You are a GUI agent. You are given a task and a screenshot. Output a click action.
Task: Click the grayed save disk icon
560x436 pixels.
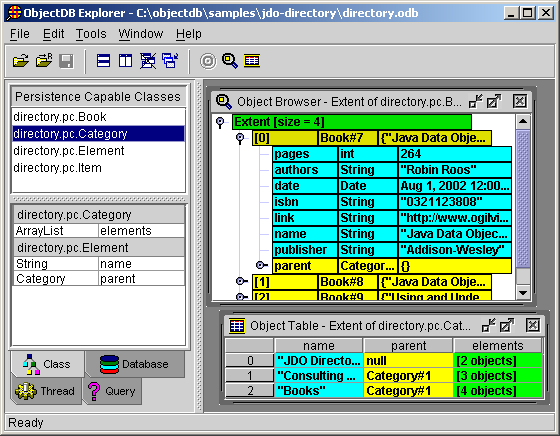pos(66,61)
